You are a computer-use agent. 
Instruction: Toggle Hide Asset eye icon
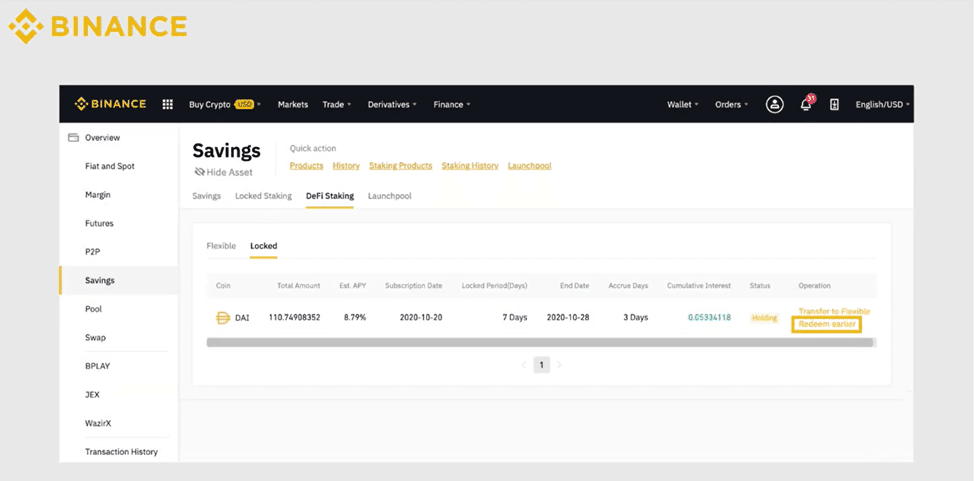tap(199, 172)
